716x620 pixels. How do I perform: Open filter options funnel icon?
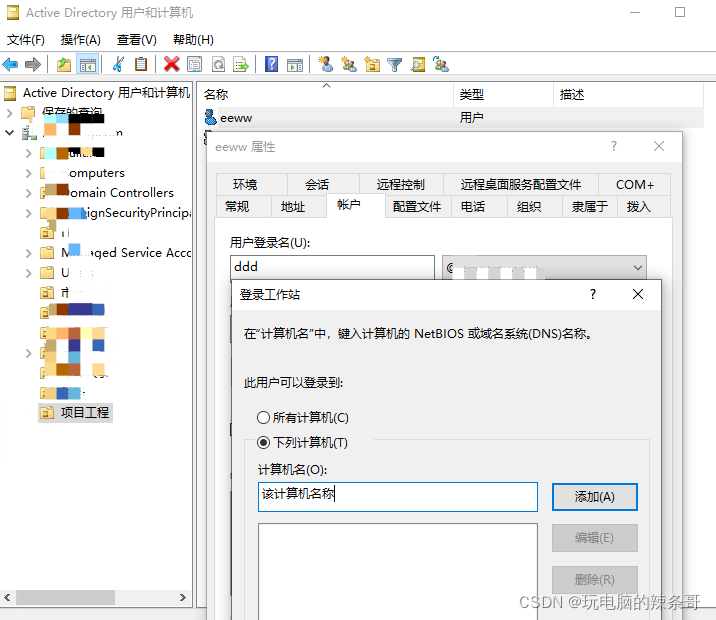[x=395, y=65]
